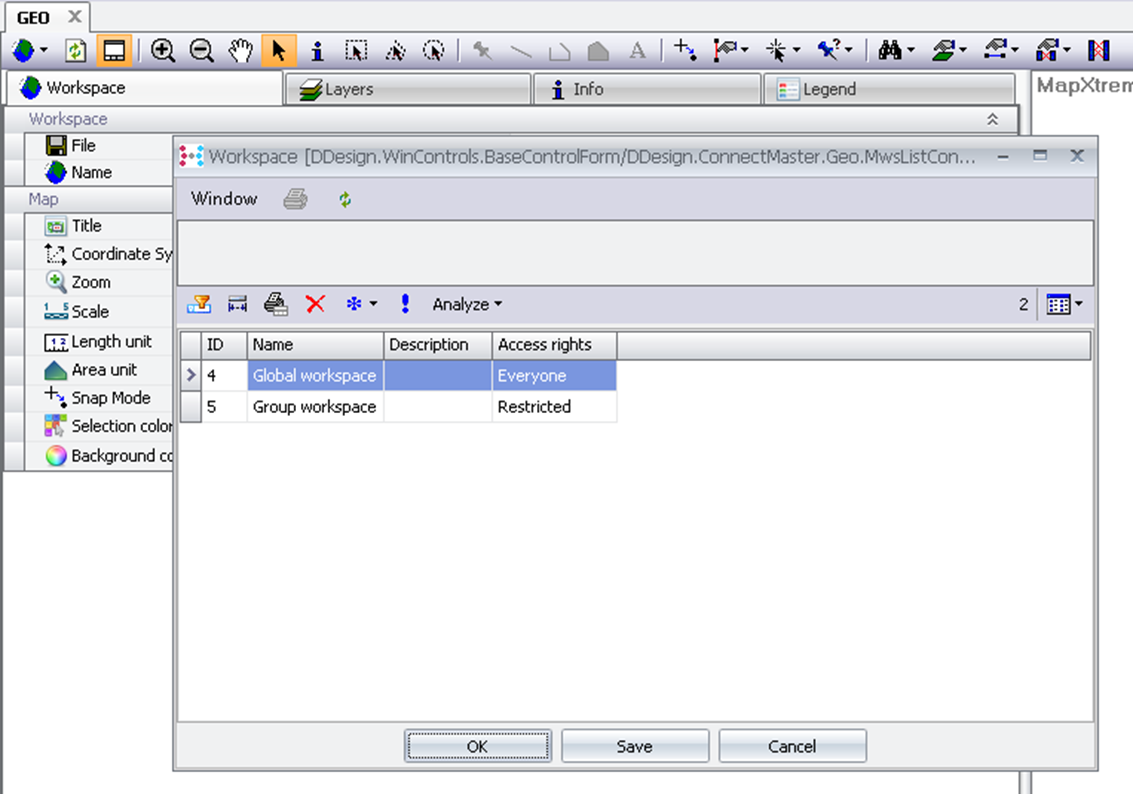
Task: Select the Zoom Out magnifier tool
Action: pos(202,51)
